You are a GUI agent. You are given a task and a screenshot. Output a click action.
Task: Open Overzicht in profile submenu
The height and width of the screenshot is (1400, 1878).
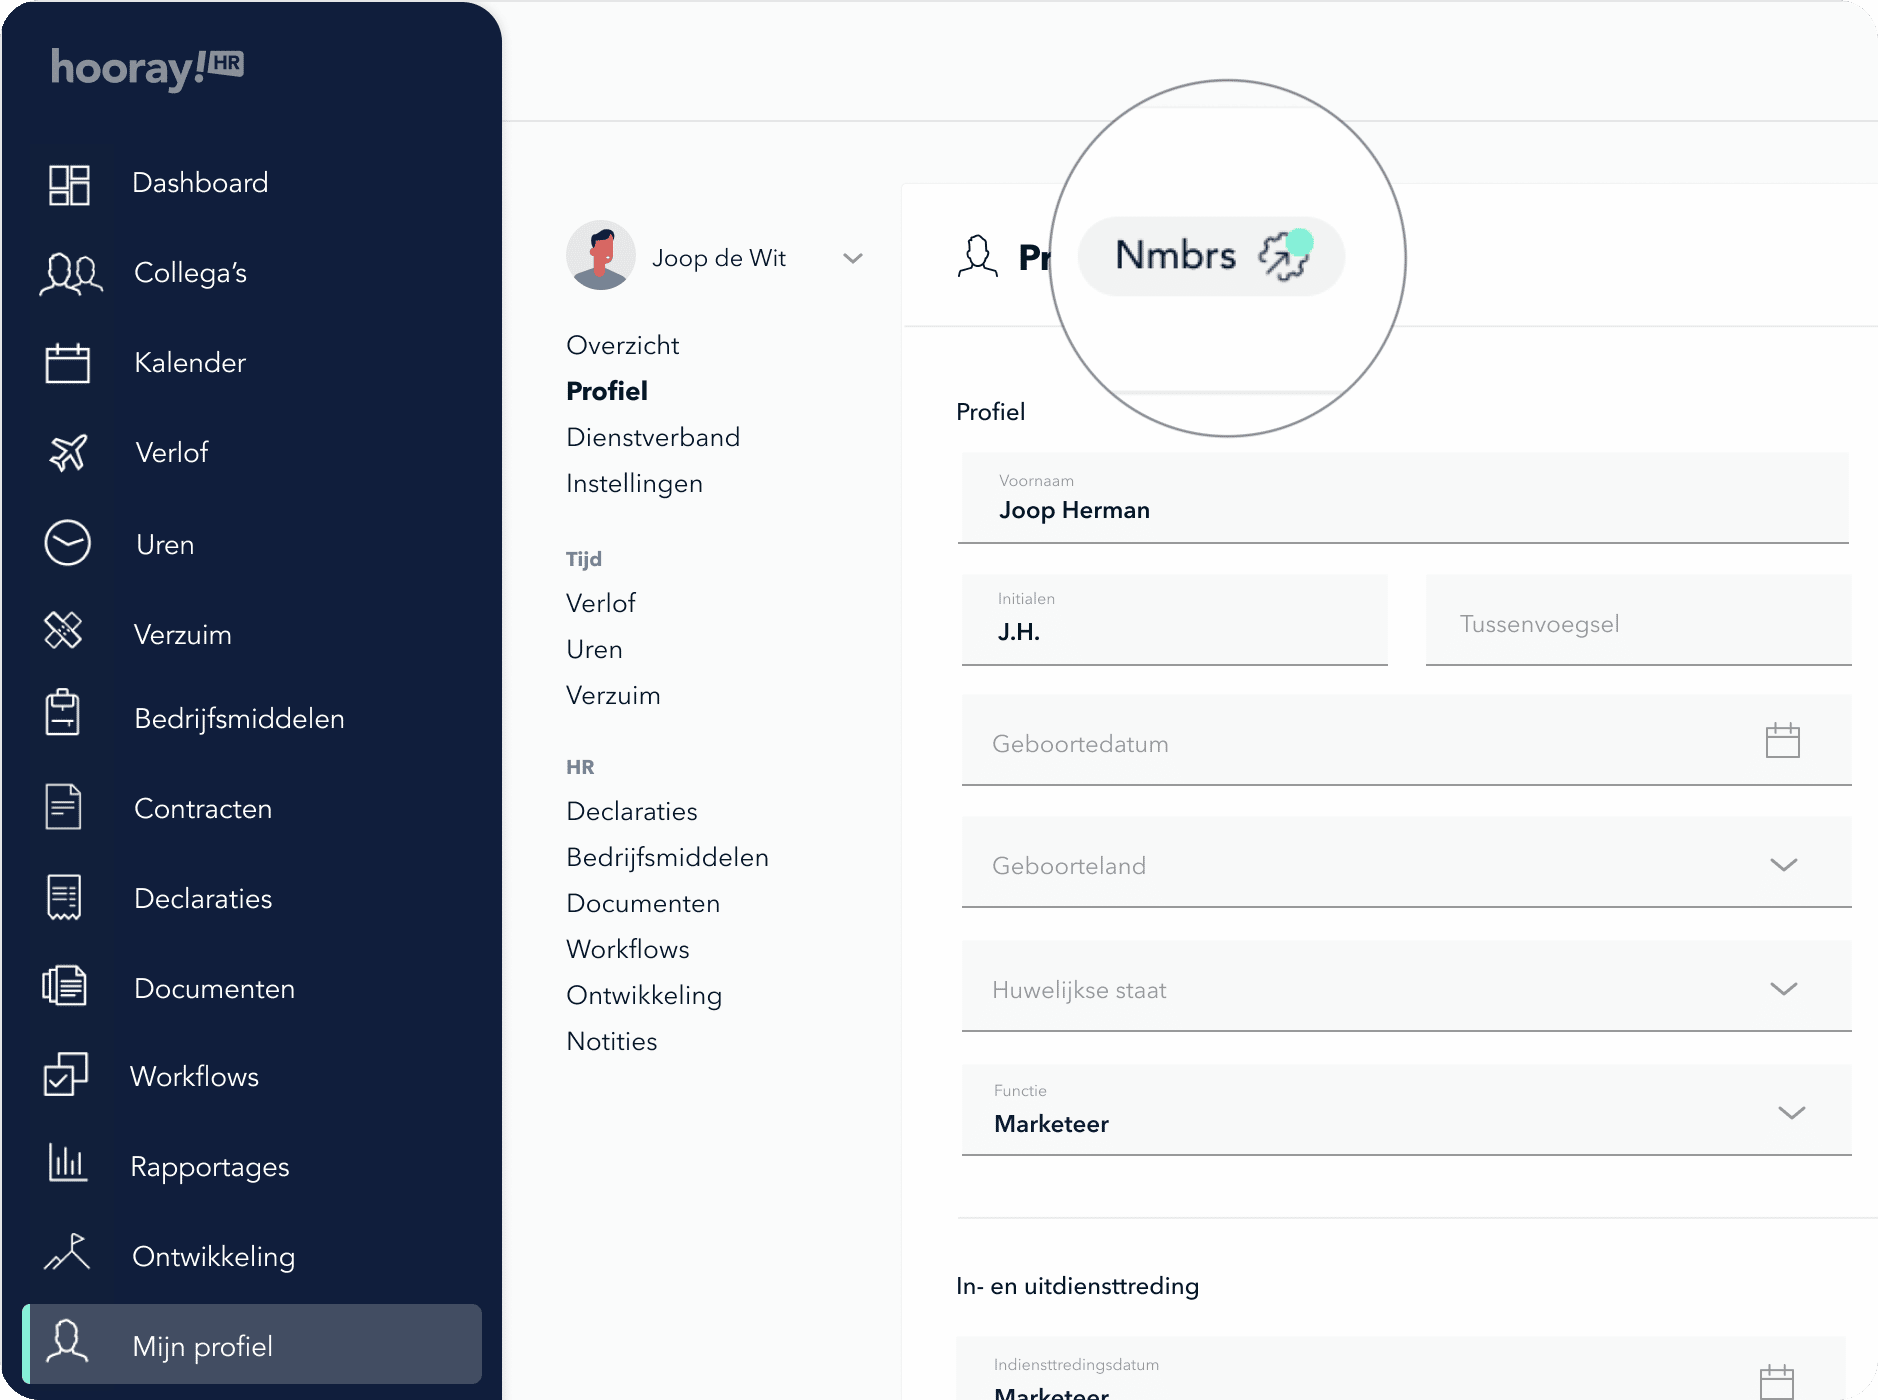tap(623, 345)
